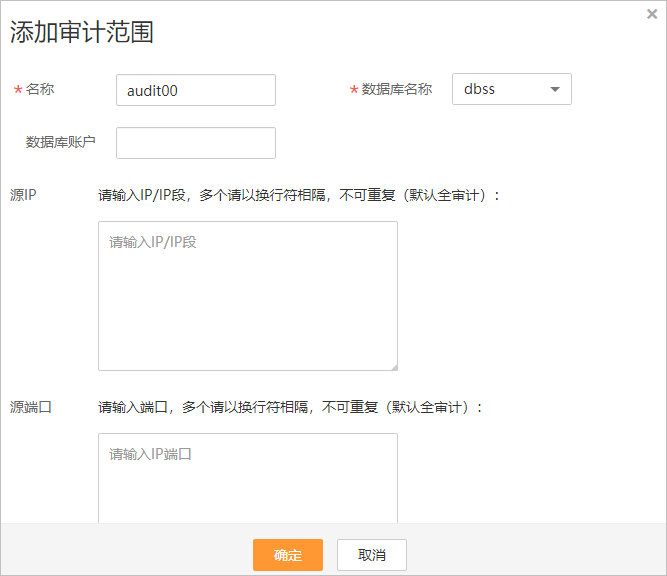Click the 数据库账户 field label

pyautogui.click(x=61, y=142)
